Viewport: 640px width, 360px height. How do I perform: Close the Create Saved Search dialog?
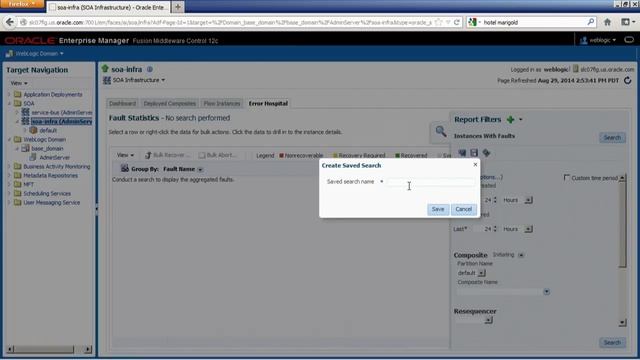pos(475,164)
